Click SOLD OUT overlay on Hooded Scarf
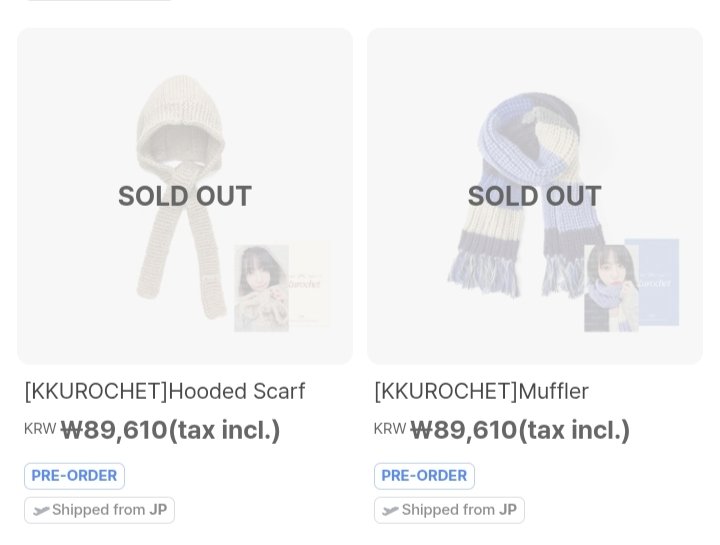 point(185,196)
